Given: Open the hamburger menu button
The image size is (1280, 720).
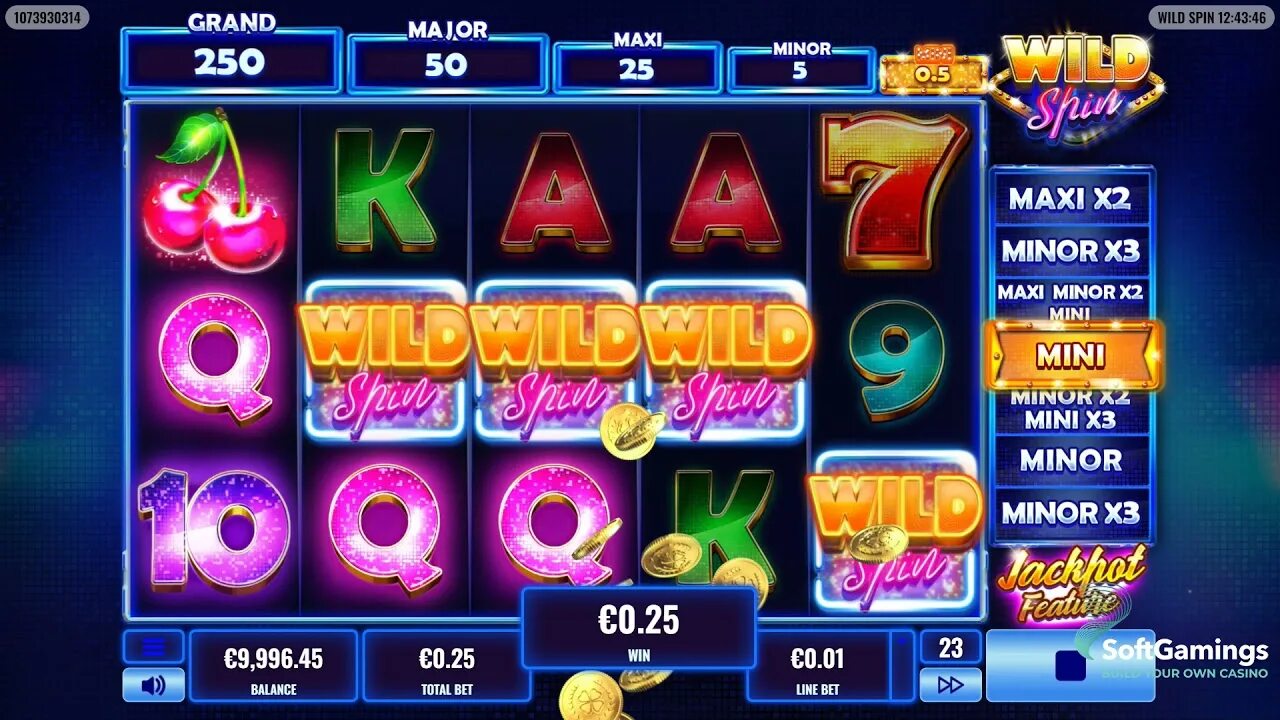Looking at the screenshot, I should (153, 647).
